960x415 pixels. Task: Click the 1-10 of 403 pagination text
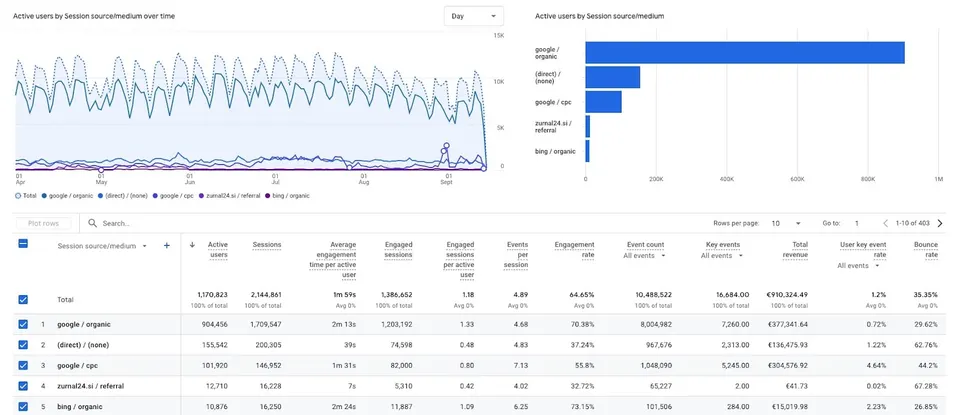[x=913, y=223]
